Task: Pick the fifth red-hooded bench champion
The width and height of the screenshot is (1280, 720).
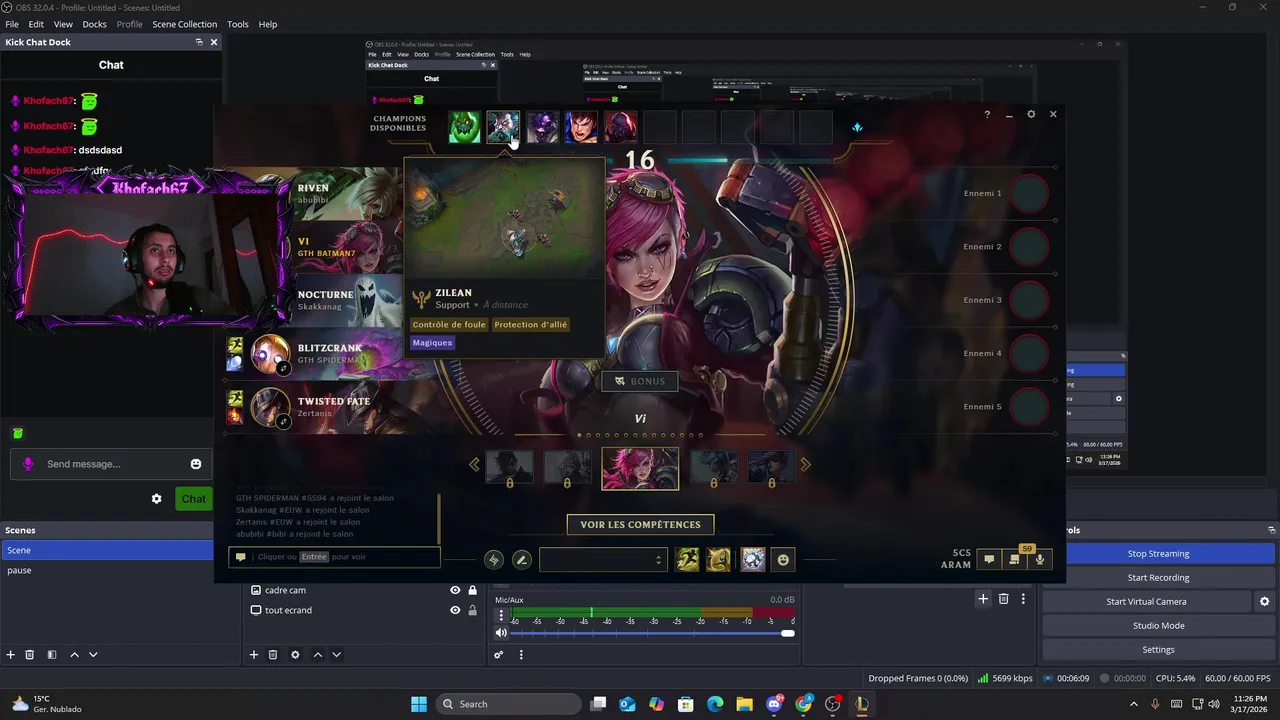Action: pos(620,127)
